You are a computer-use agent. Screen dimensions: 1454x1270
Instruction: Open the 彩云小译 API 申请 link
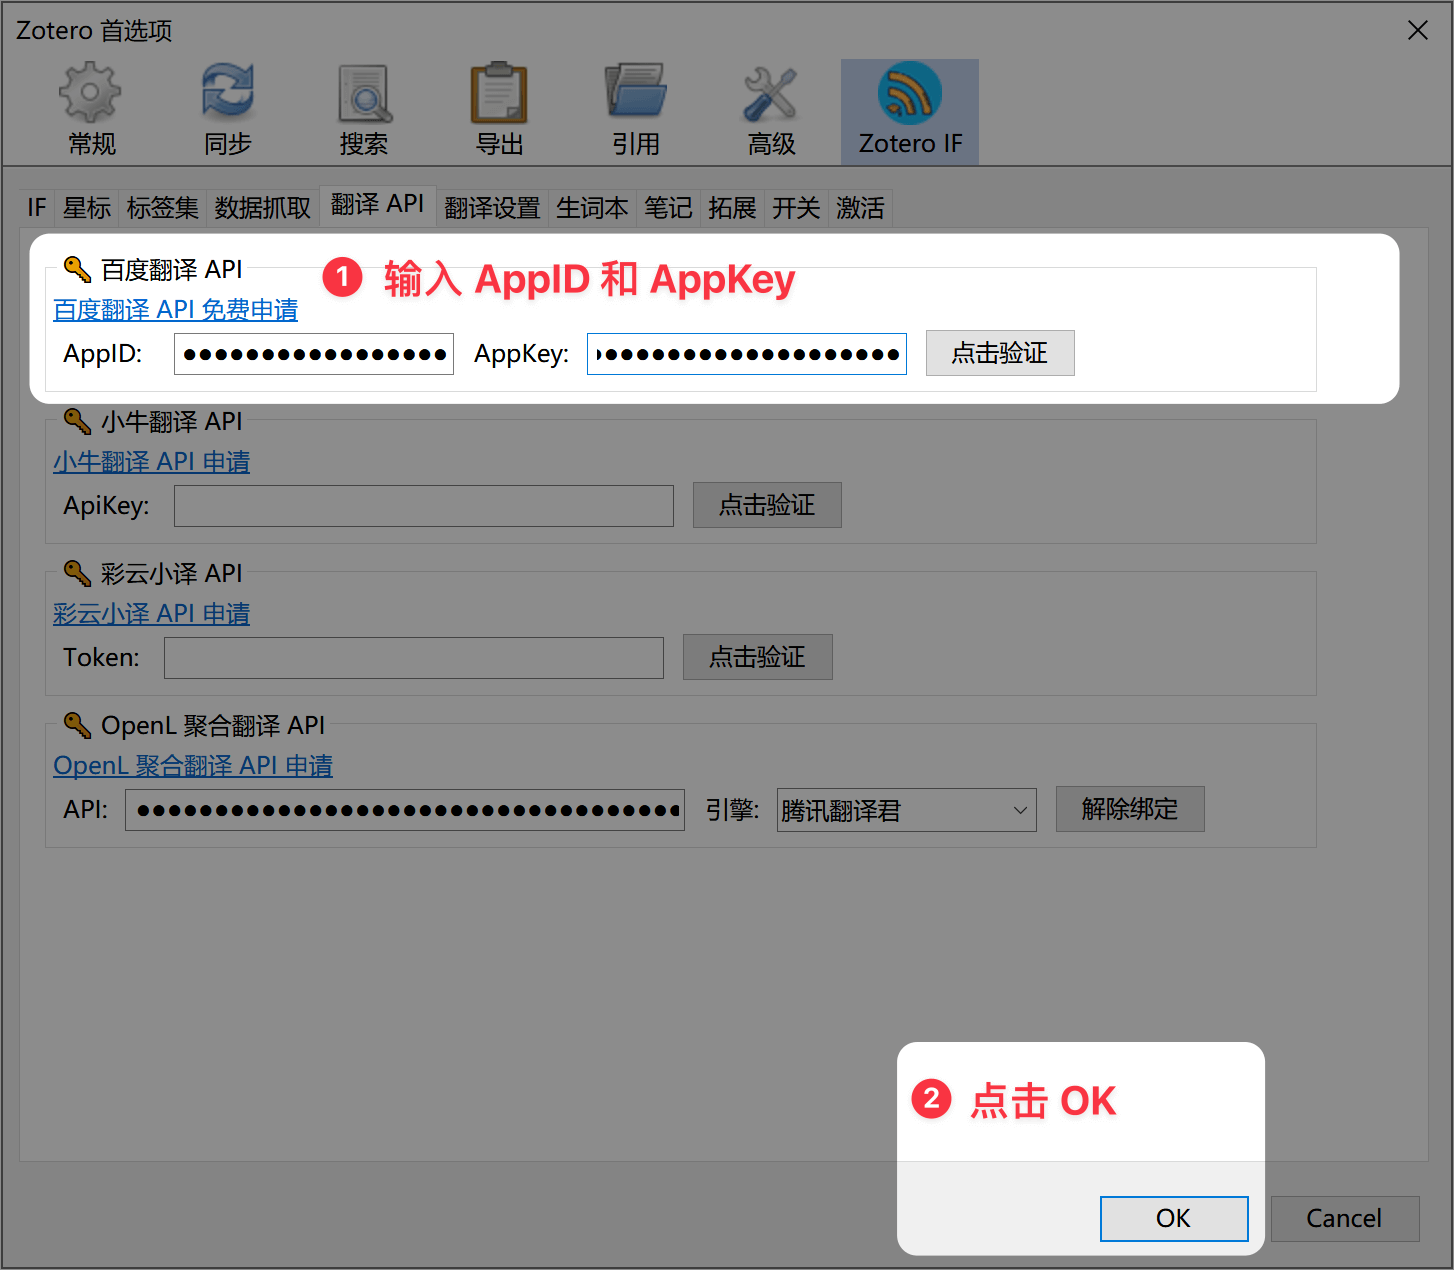152,614
